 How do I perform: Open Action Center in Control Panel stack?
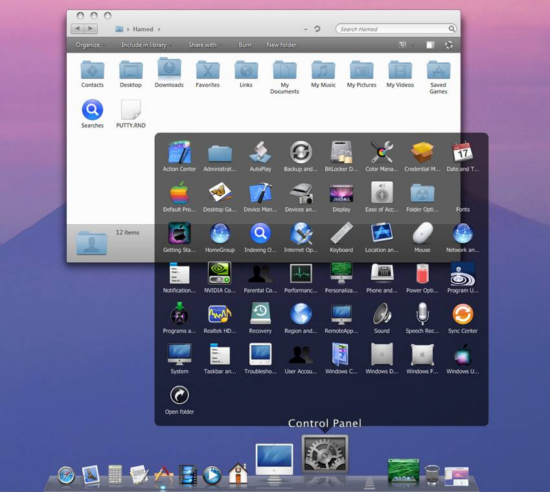tap(179, 153)
